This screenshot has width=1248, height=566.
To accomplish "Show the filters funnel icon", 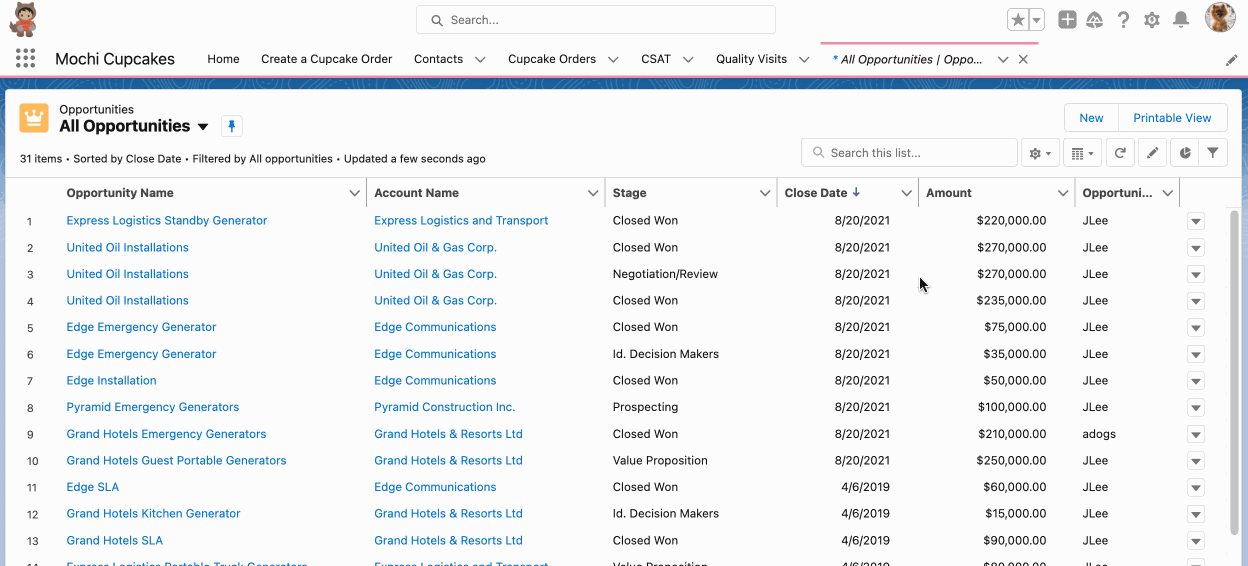I will tap(1213, 153).
